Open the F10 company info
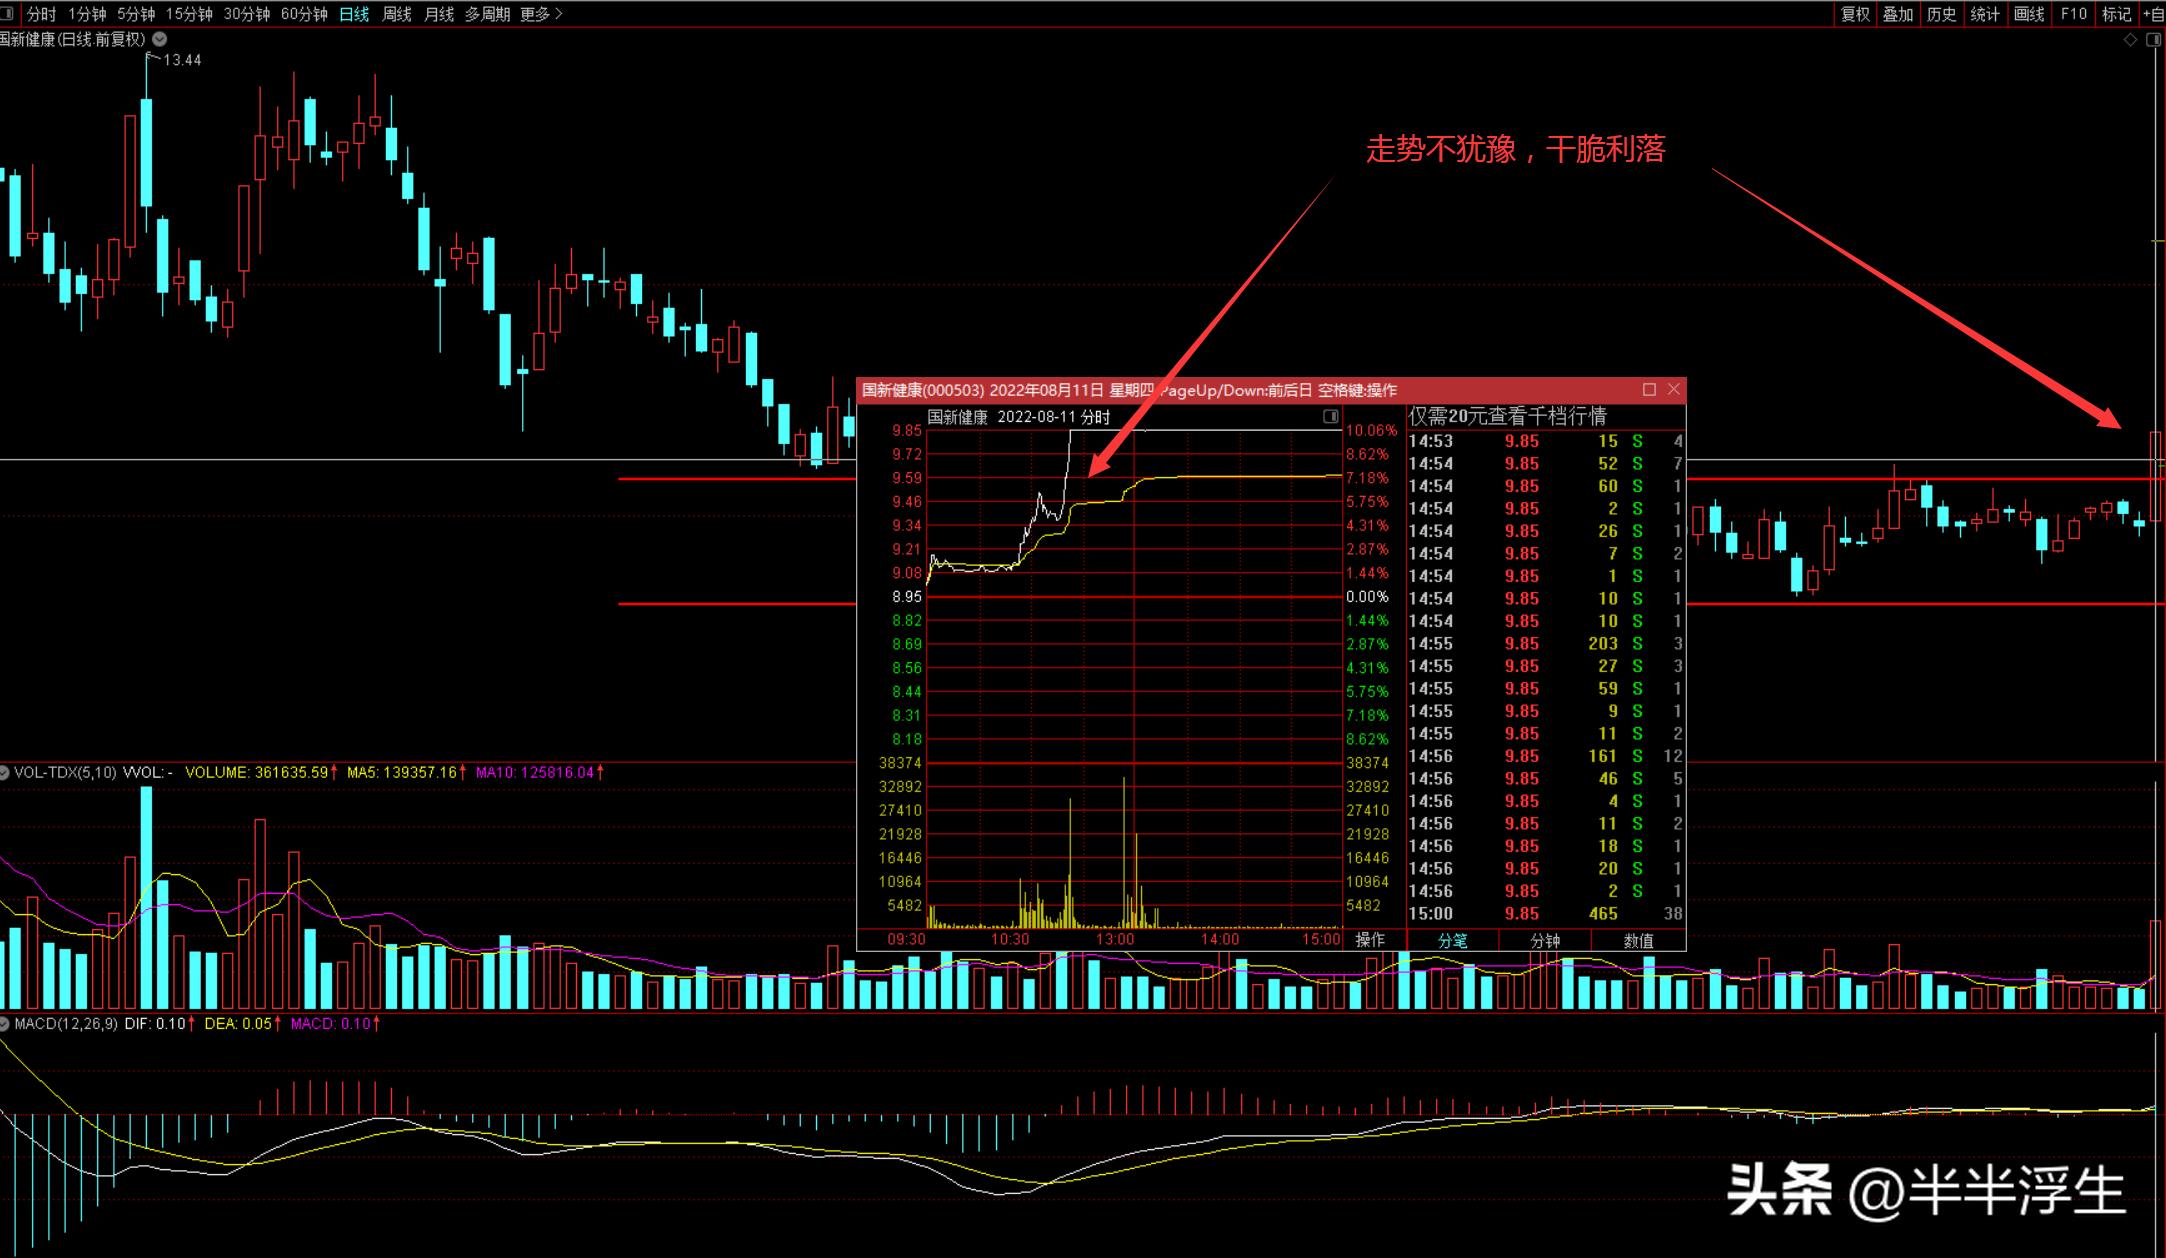The width and height of the screenshot is (2166, 1258). (x=2074, y=14)
